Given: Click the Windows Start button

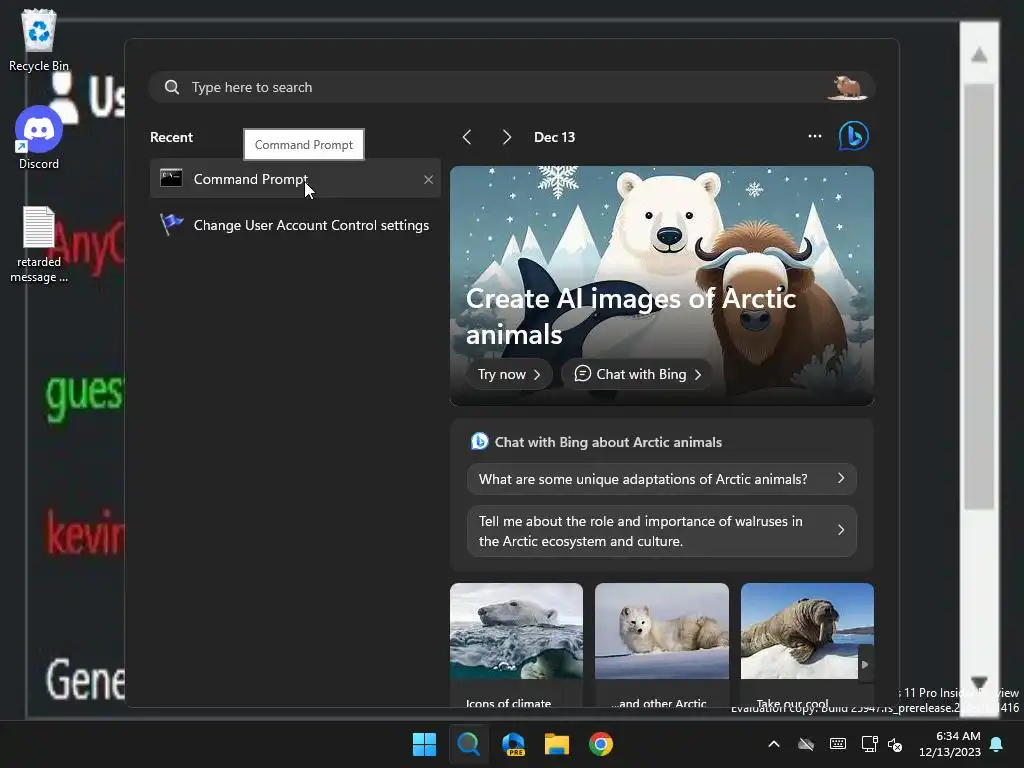Looking at the screenshot, I should (424, 744).
